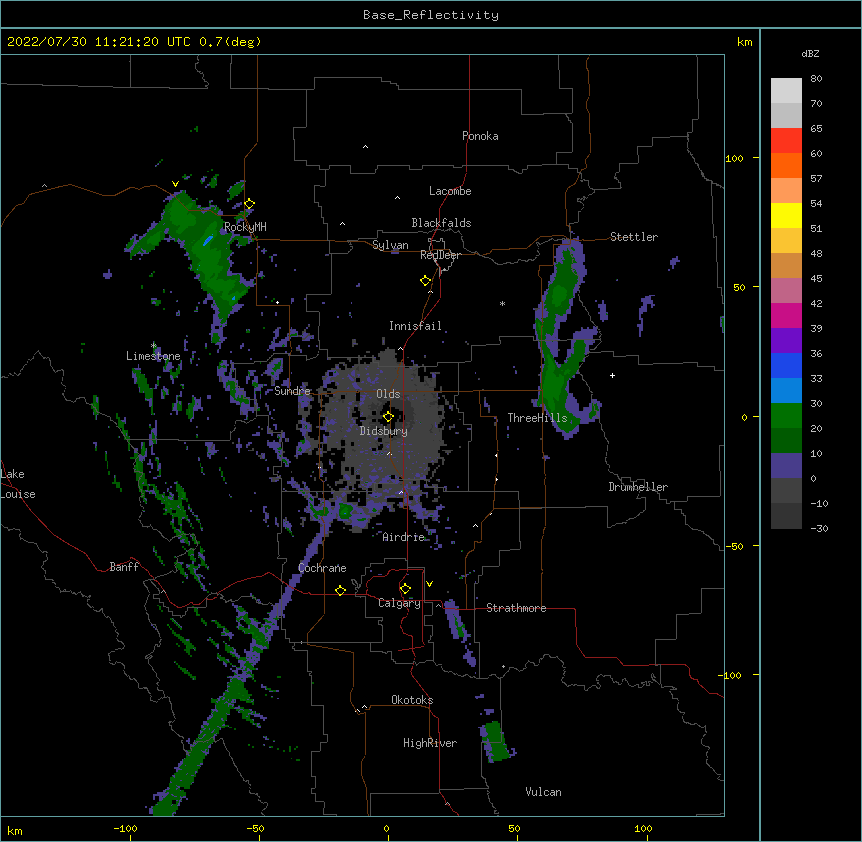
Task: Click the Calgary city label
Action: point(399,603)
